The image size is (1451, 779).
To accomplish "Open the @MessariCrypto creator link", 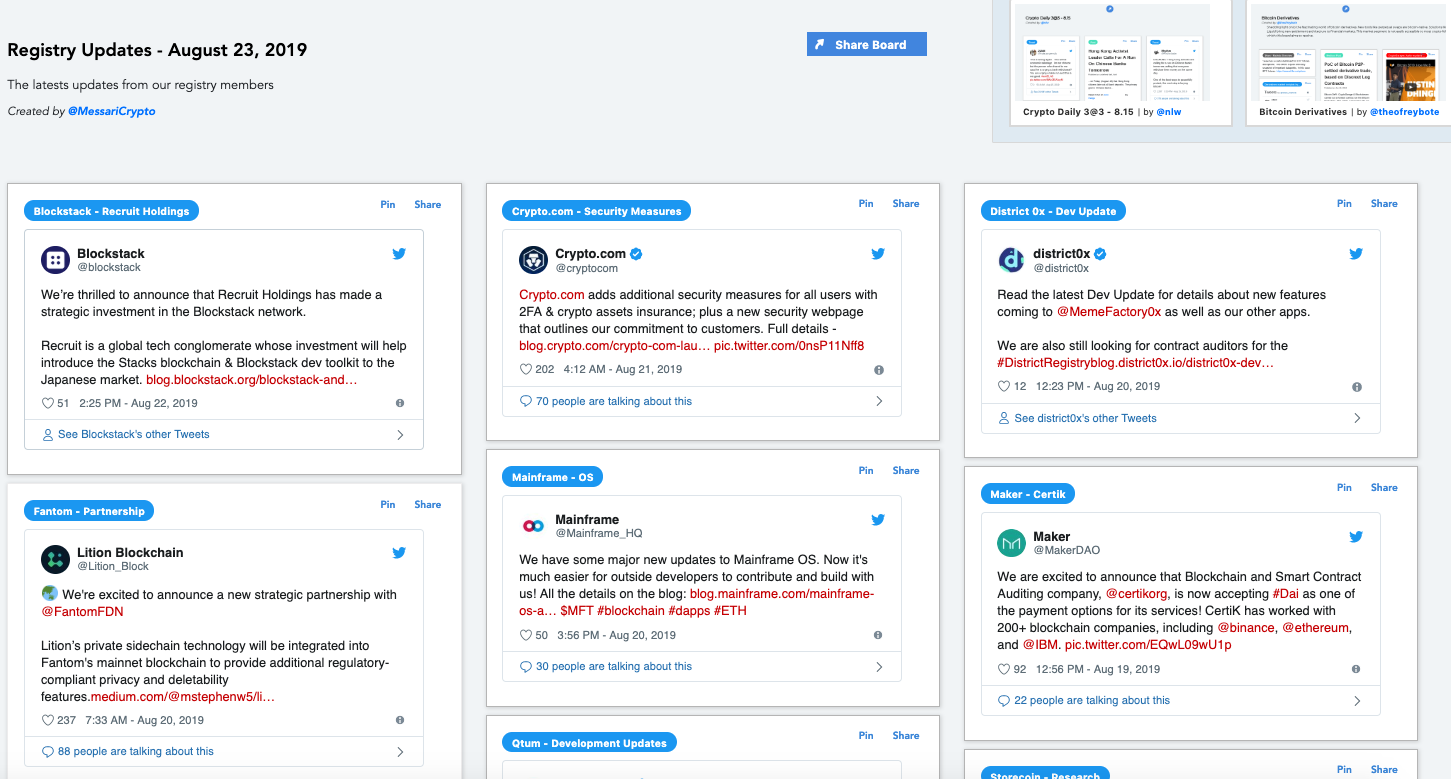I will coord(111,111).
